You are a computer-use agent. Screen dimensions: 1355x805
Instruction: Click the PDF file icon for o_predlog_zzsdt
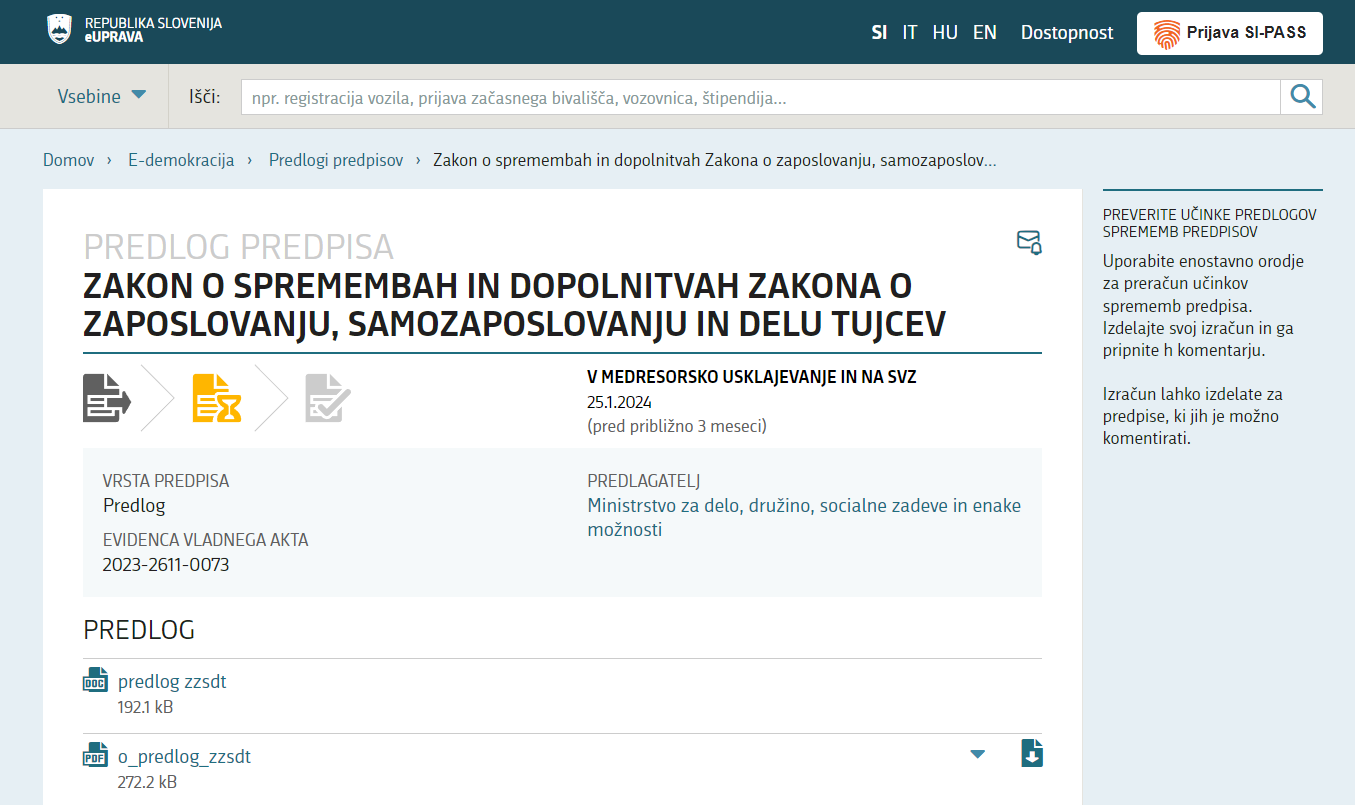(95, 756)
